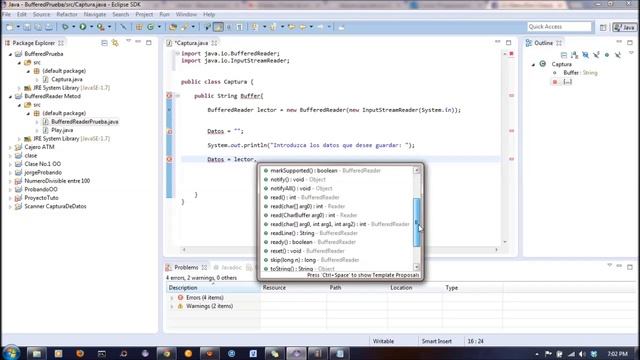The width and height of the screenshot is (640, 360).
Task: Click the autocomplete scroll down arrow
Action: tap(417, 267)
